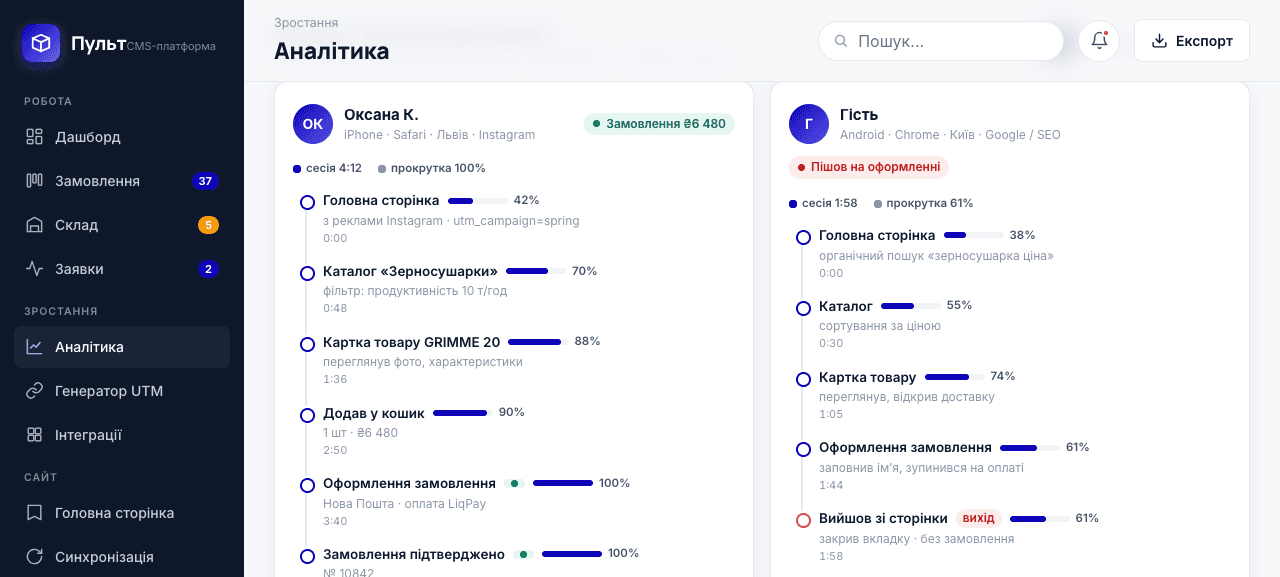Click the Вийшов зі сторінки step title
This screenshot has height=577, width=1280.
coord(883,518)
